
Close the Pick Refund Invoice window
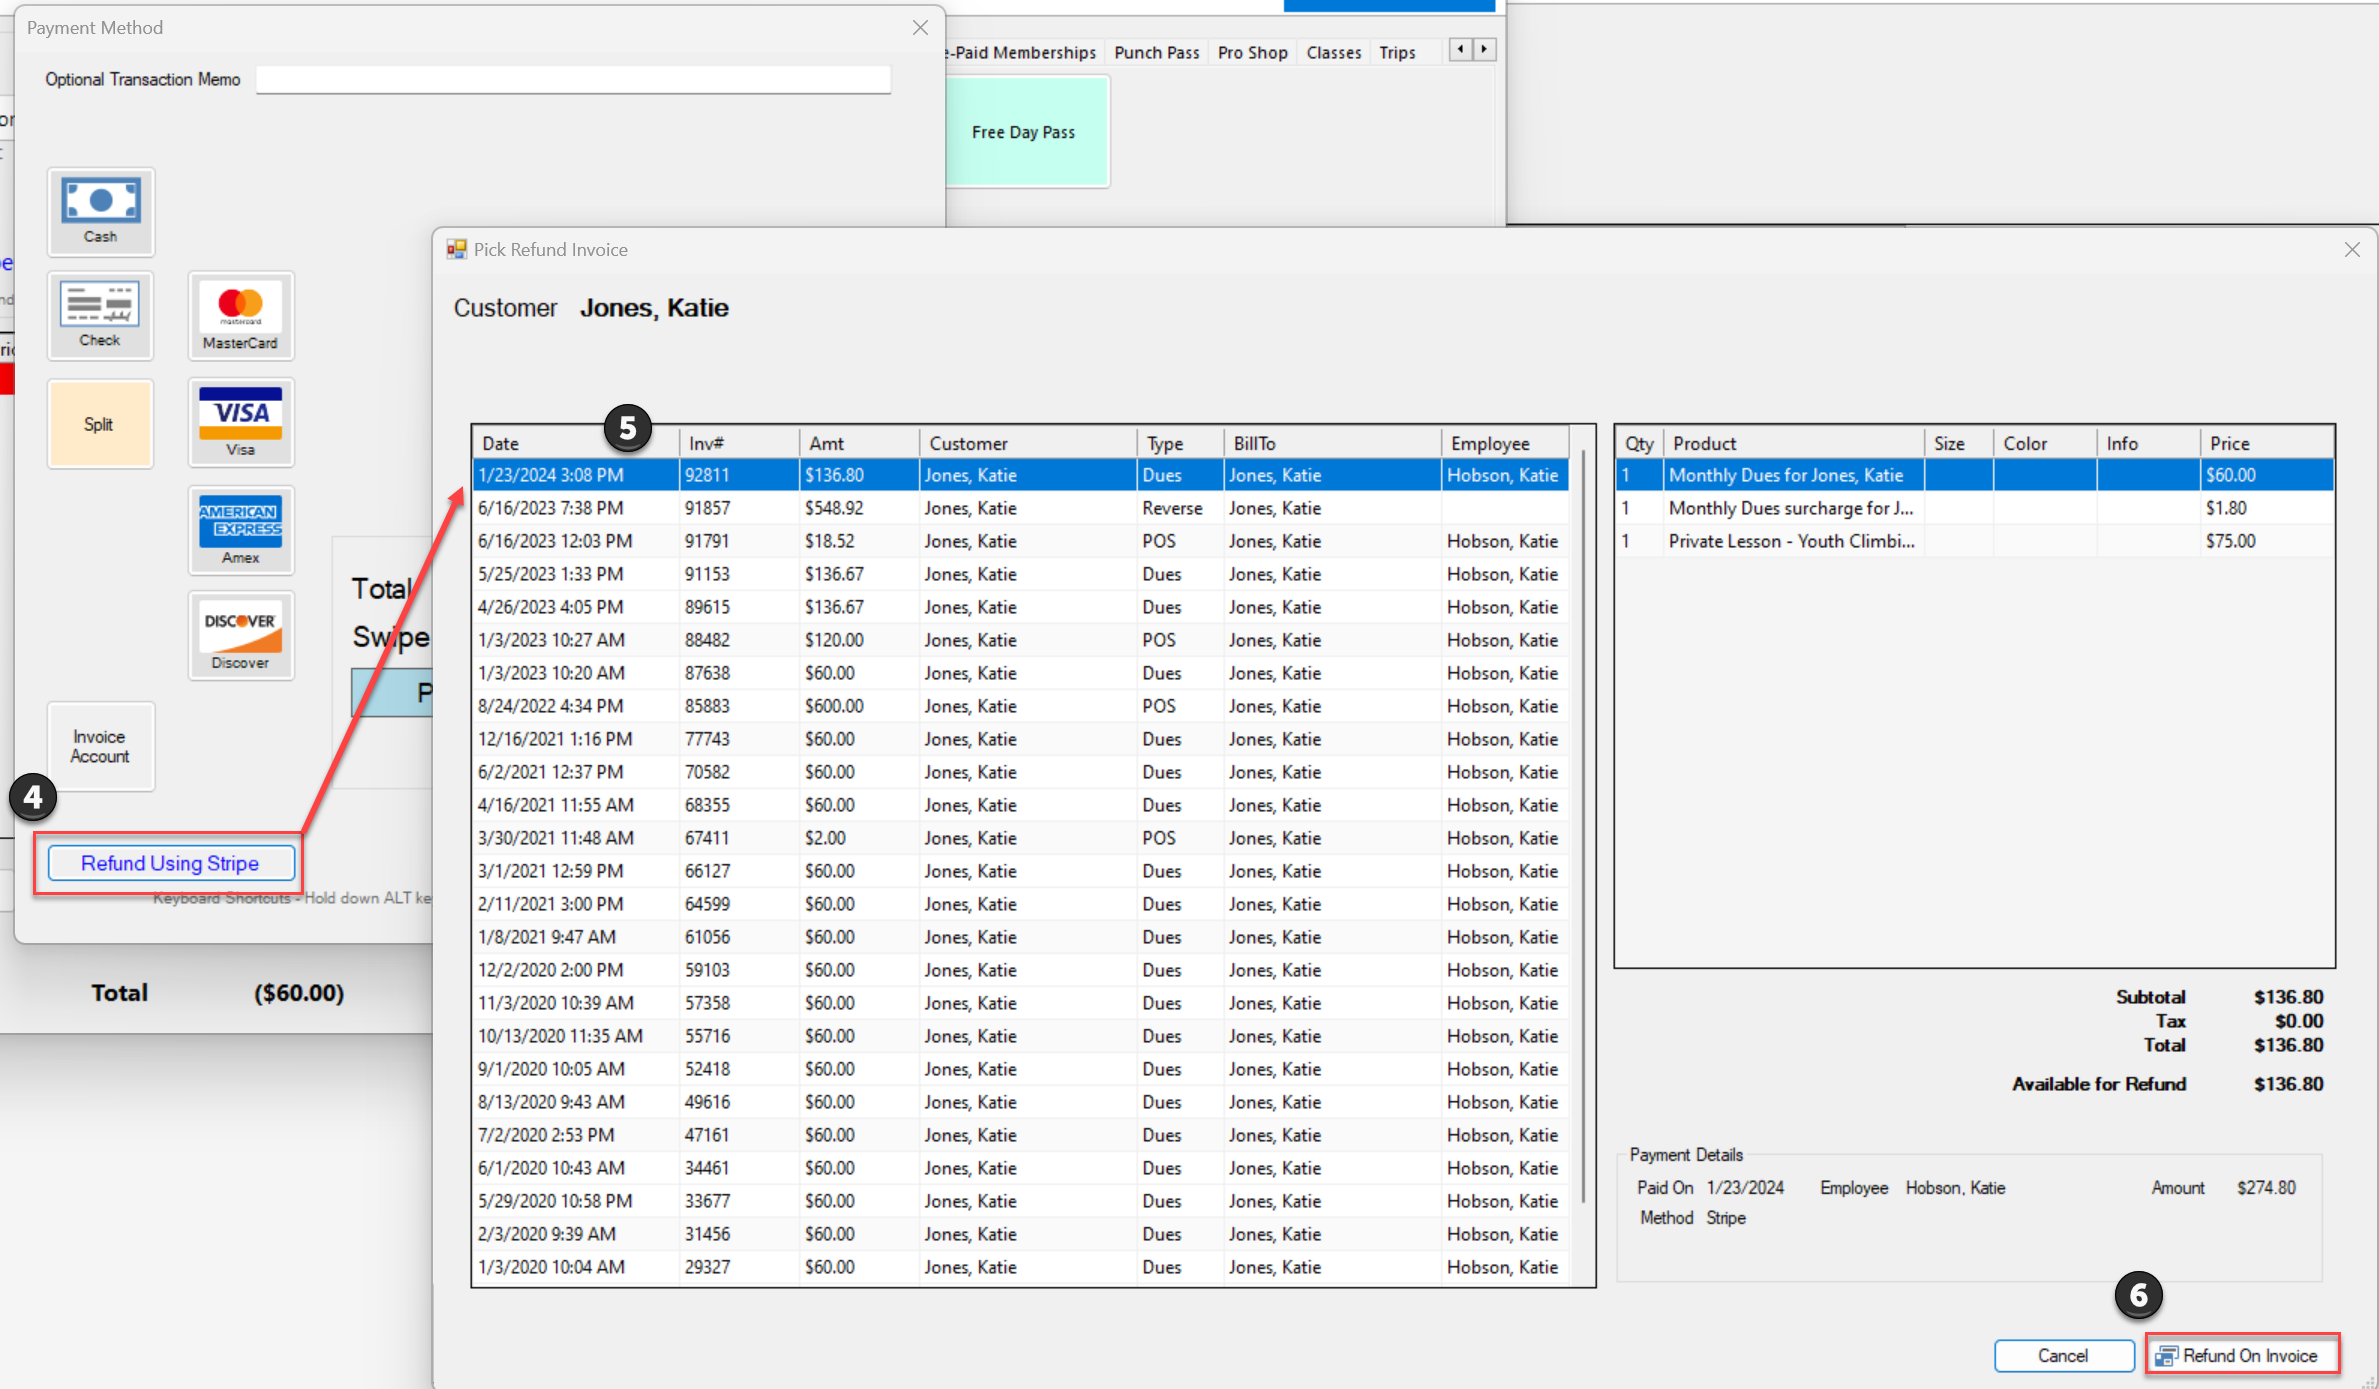(2352, 250)
